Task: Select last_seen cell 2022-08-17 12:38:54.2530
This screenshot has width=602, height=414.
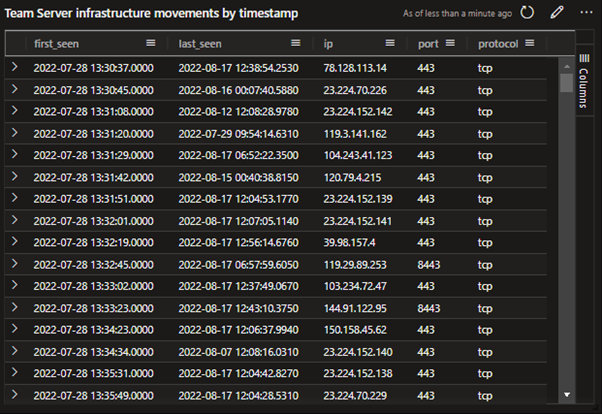Action: coord(238,68)
